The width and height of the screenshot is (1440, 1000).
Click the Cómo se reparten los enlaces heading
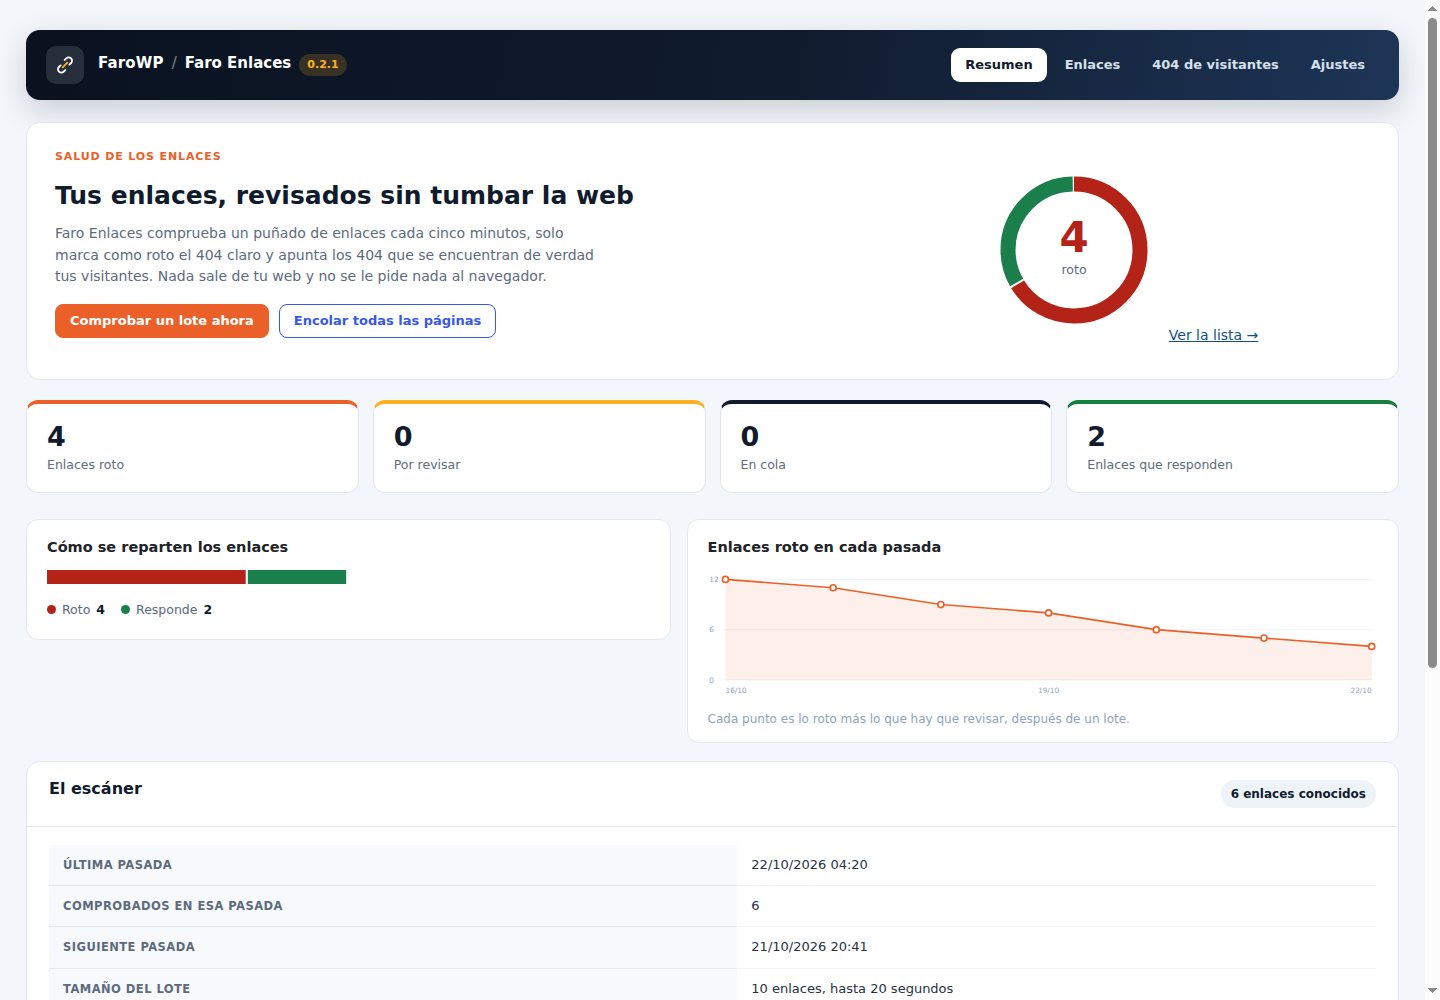[x=167, y=547]
